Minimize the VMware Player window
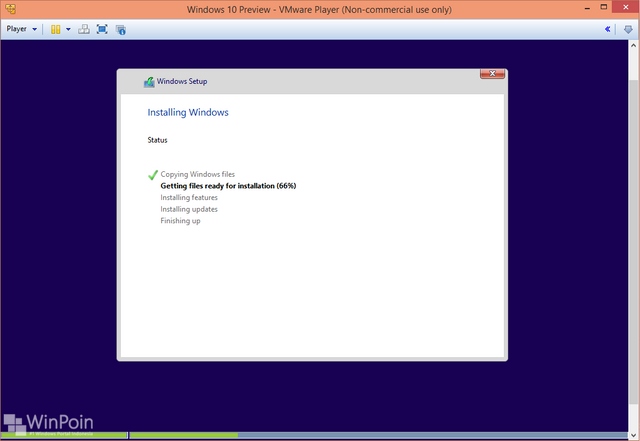Image resolution: width=640 pixels, height=441 pixels. (x=587, y=8)
